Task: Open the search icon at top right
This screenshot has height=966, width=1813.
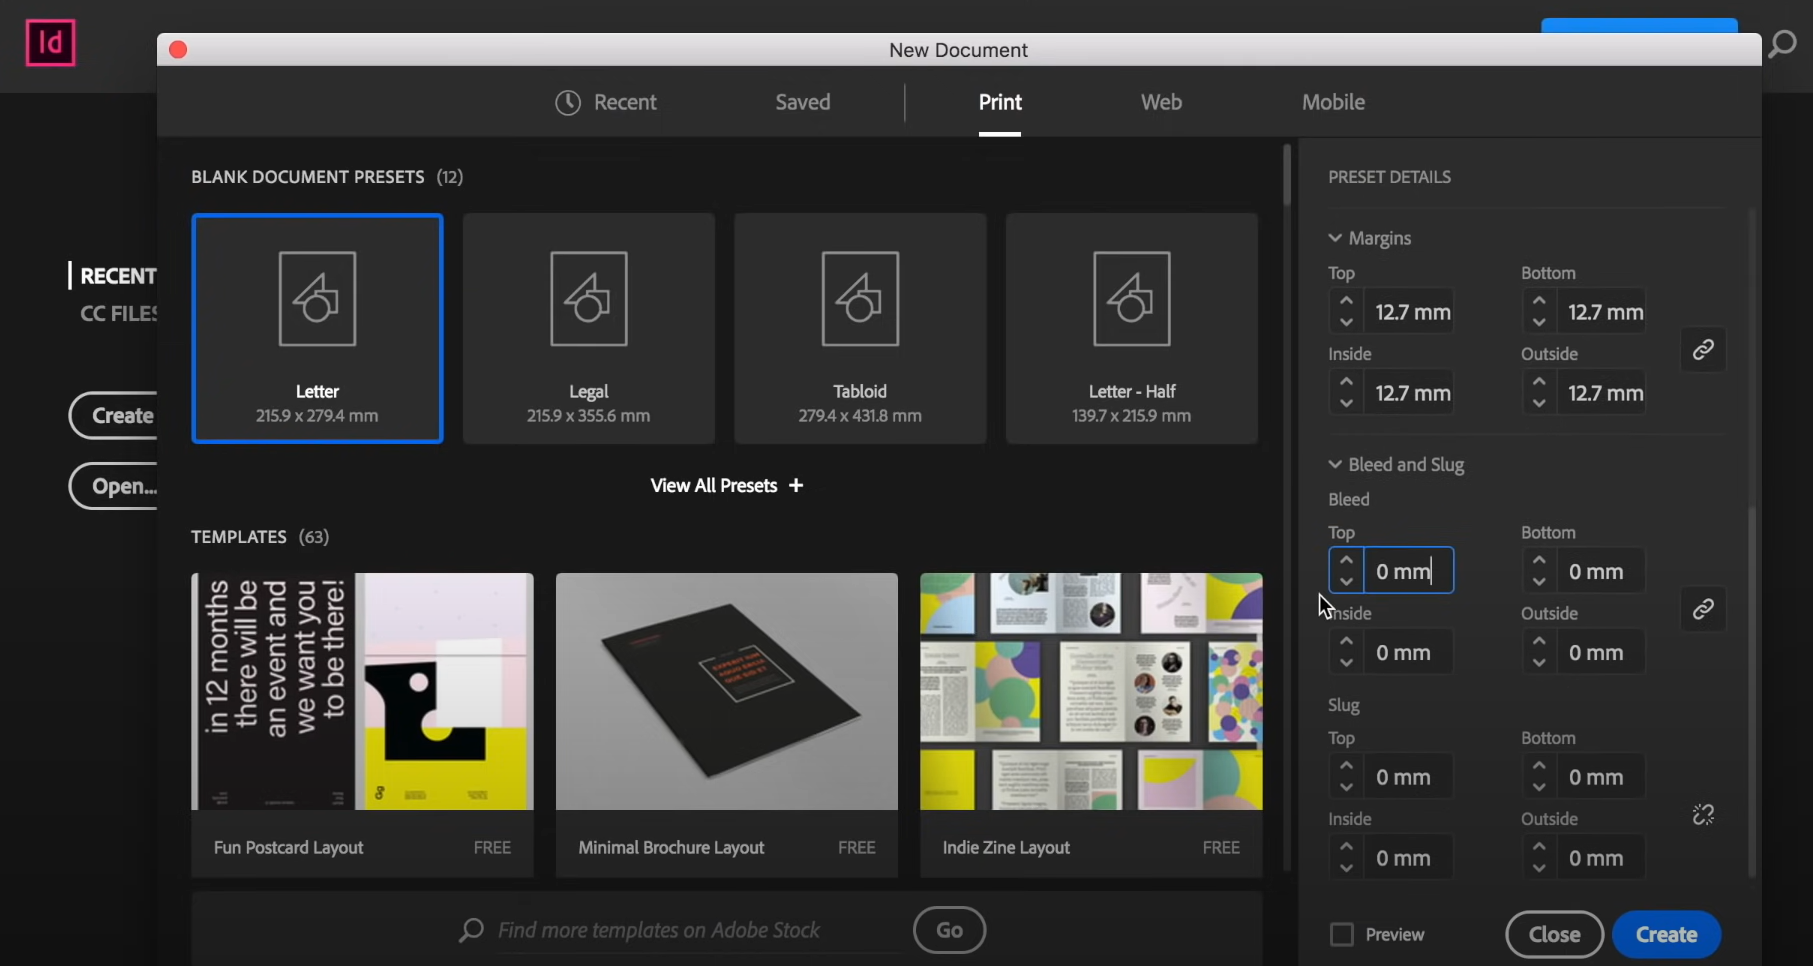Action: [1782, 44]
